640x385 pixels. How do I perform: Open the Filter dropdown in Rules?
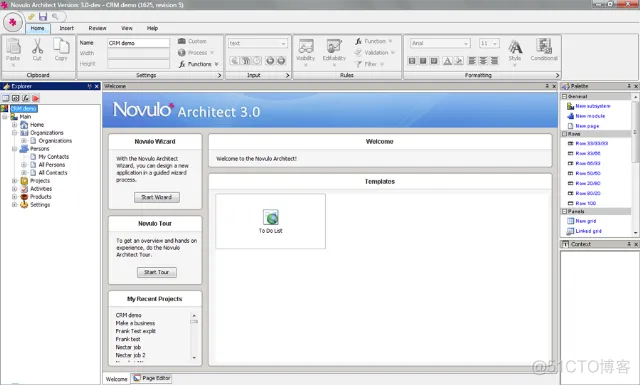pos(369,64)
